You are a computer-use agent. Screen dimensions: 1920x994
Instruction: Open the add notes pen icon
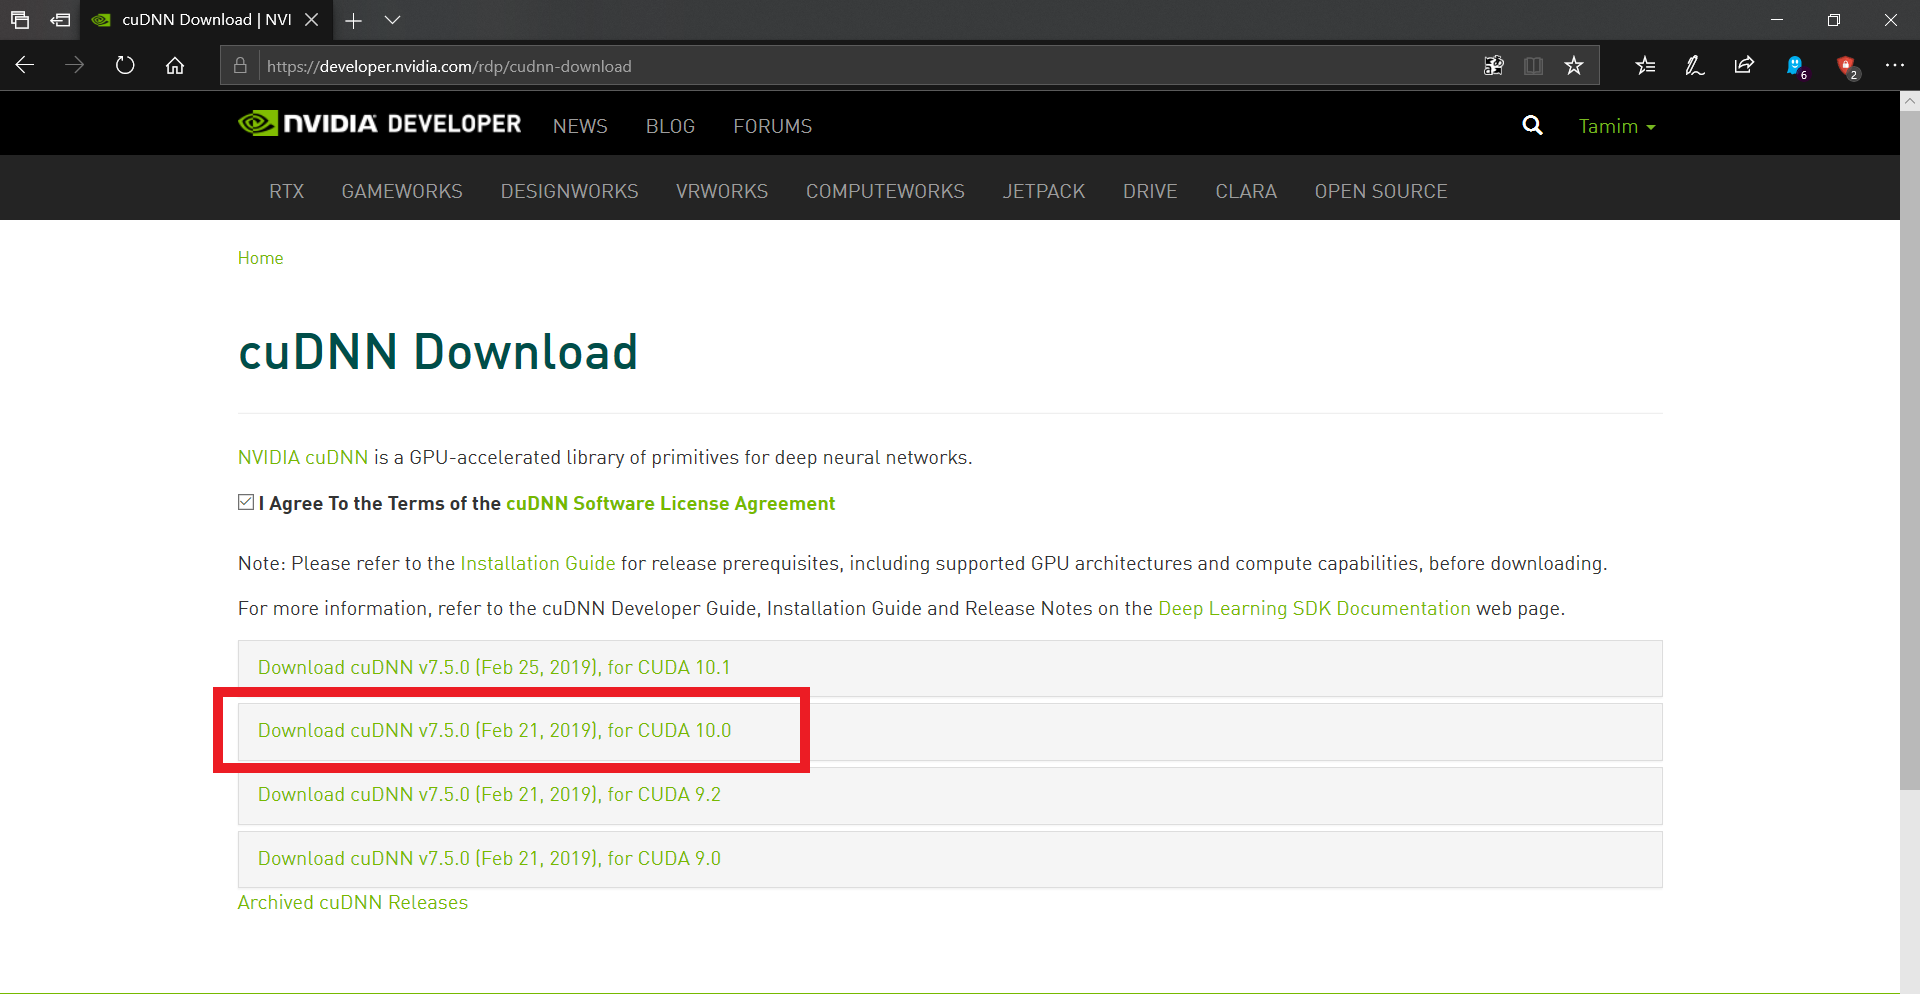[x=1694, y=66]
